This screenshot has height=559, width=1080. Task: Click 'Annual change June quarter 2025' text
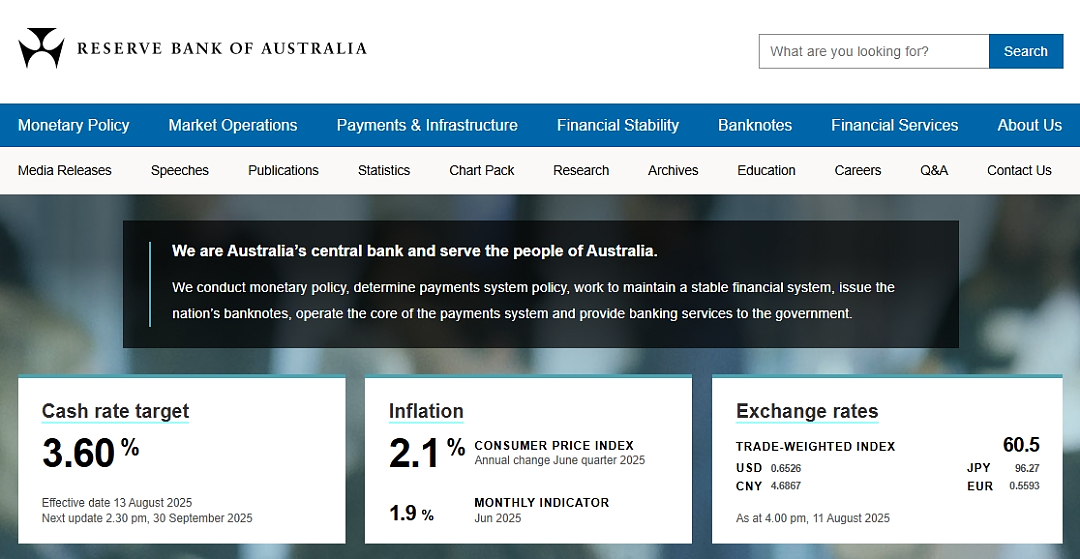pos(560,460)
